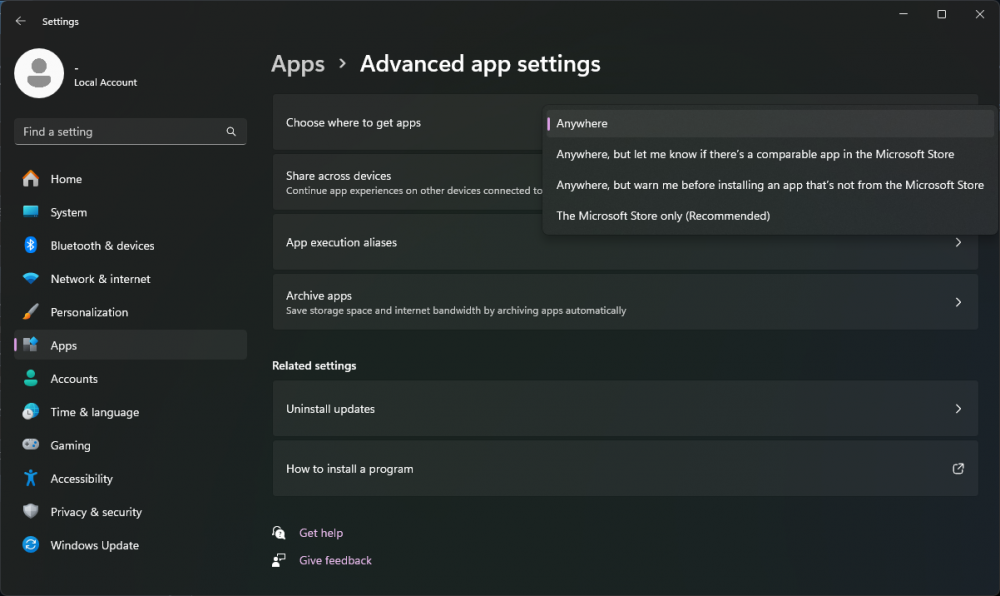Click the Accessibility figure icon
Screen dimensions: 1000x596
coord(31,479)
